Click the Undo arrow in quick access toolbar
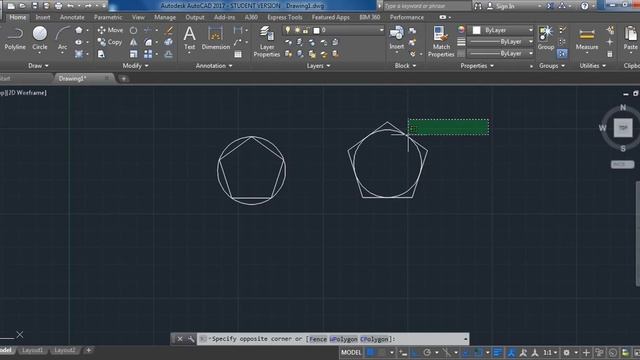The image size is (640, 360). click(70, 6)
